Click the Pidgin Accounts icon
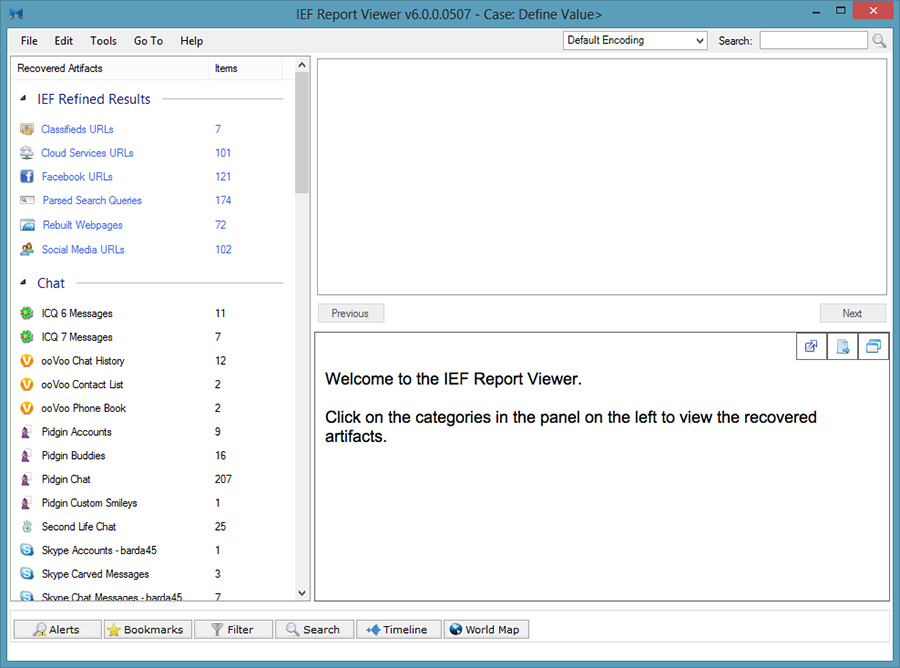The height and width of the screenshot is (668, 900). pyautogui.click(x=26, y=432)
